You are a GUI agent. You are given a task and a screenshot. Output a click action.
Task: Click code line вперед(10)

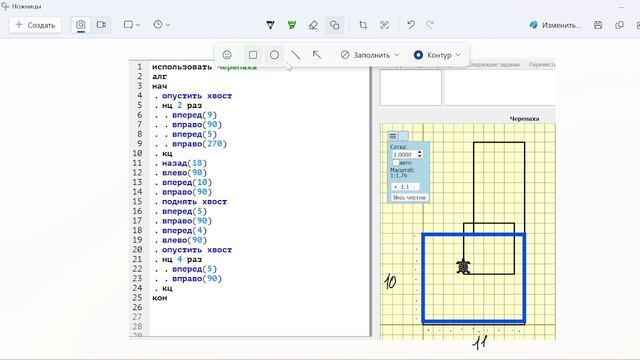pyautogui.click(x=187, y=182)
